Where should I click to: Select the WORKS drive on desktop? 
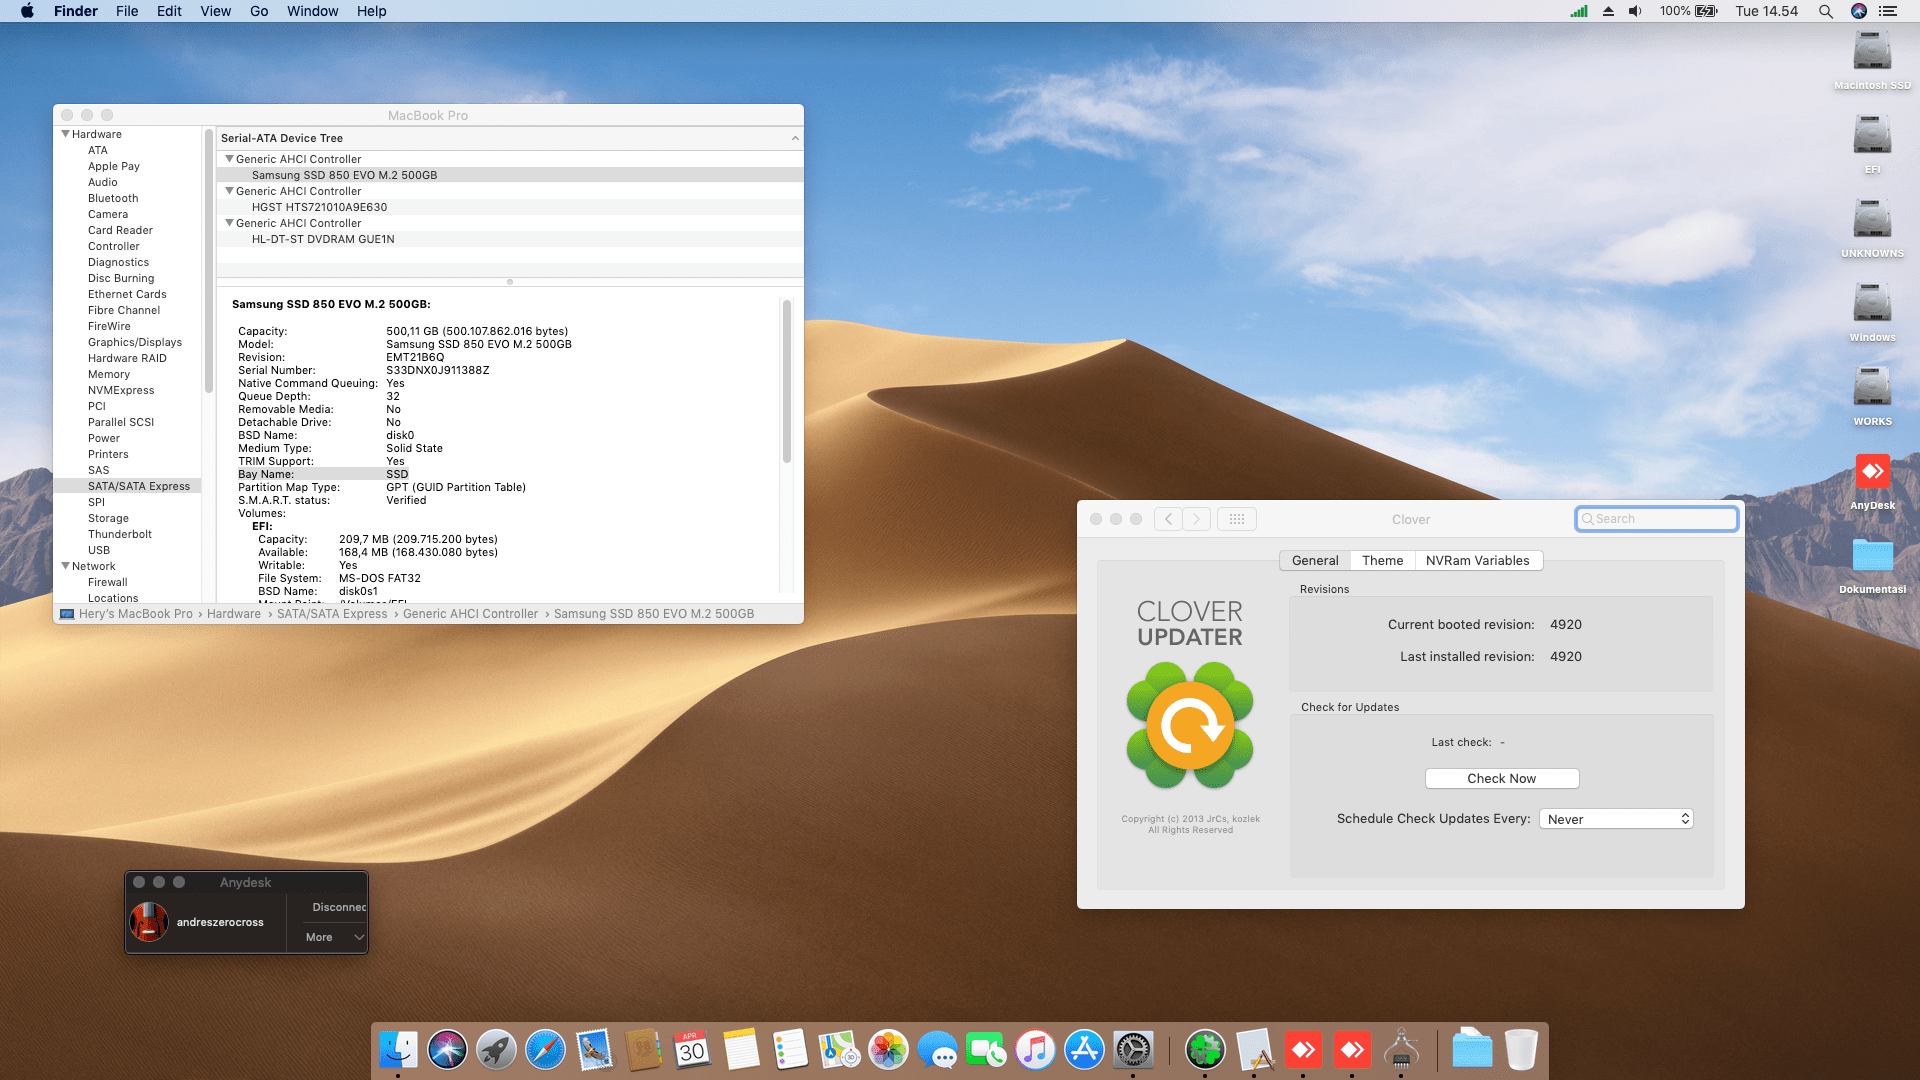tap(1872, 397)
